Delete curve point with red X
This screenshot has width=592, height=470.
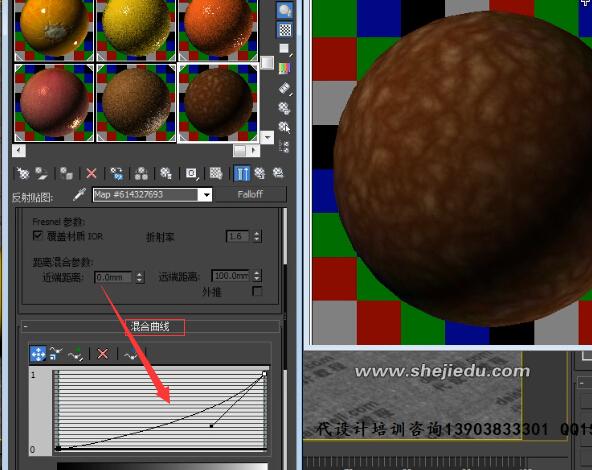click(102, 354)
